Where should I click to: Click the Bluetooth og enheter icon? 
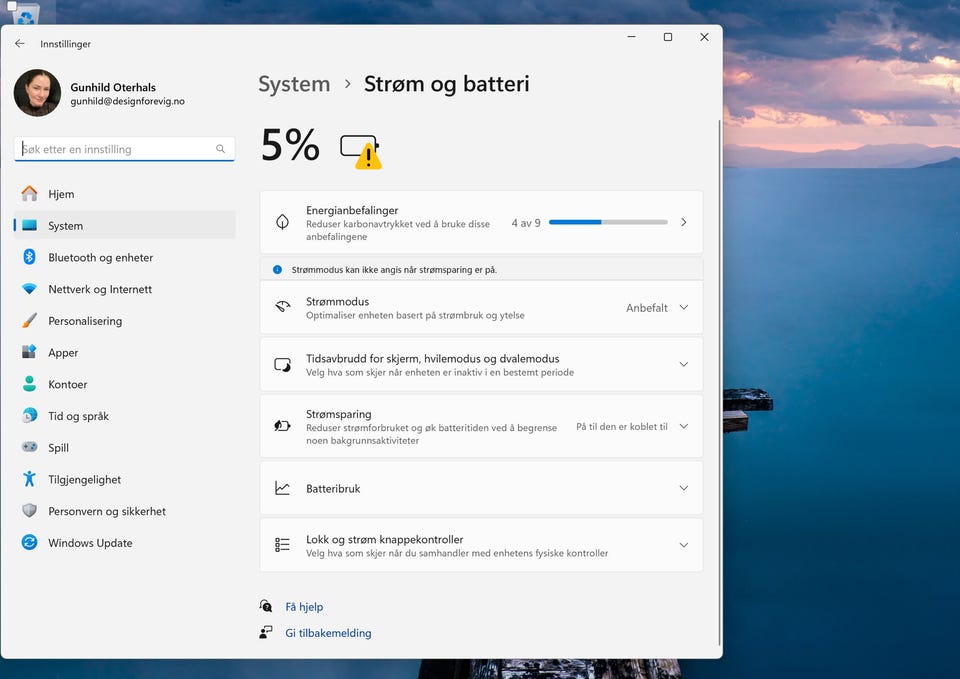pyautogui.click(x=29, y=257)
